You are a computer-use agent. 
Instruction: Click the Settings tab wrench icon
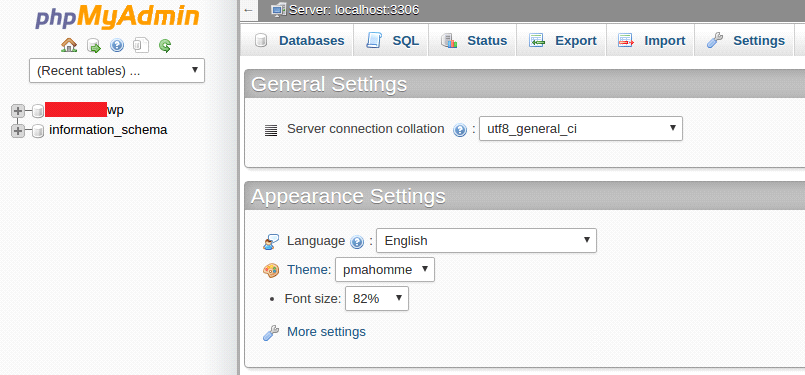[715, 41]
